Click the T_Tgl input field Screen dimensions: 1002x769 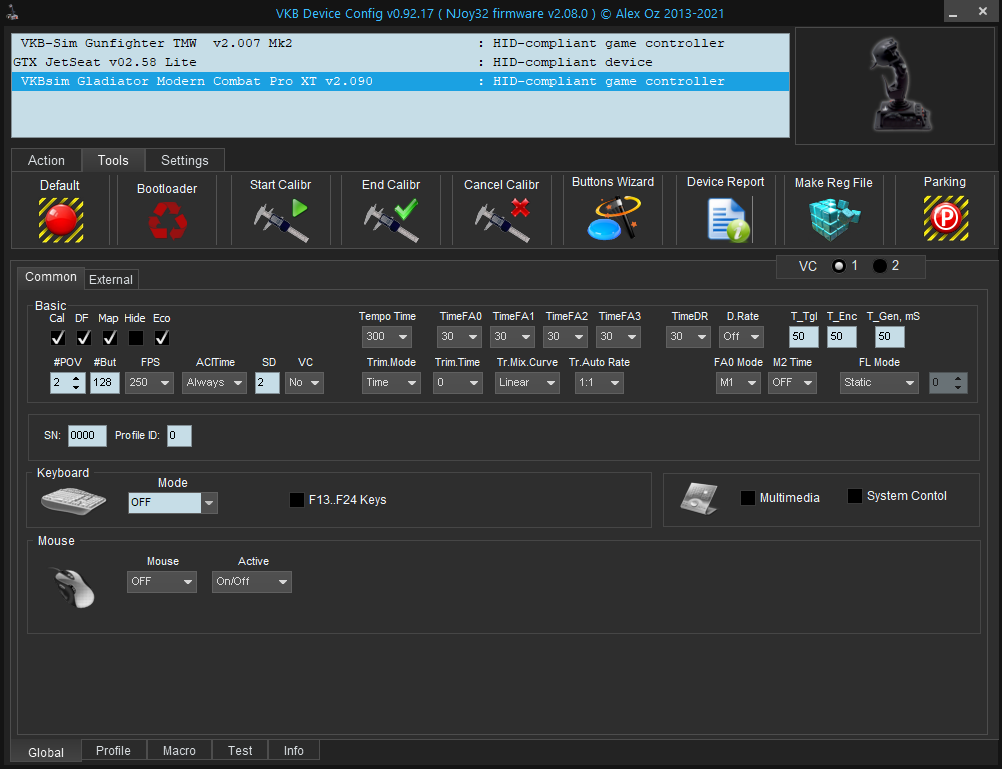point(804,337)
